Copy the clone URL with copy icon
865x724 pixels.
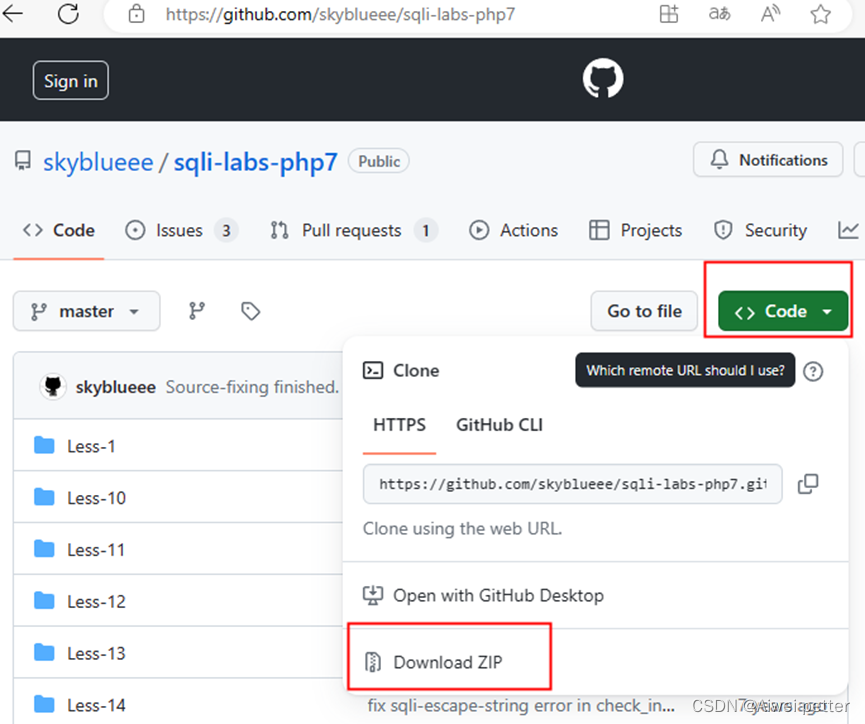[x=808, y=484]
